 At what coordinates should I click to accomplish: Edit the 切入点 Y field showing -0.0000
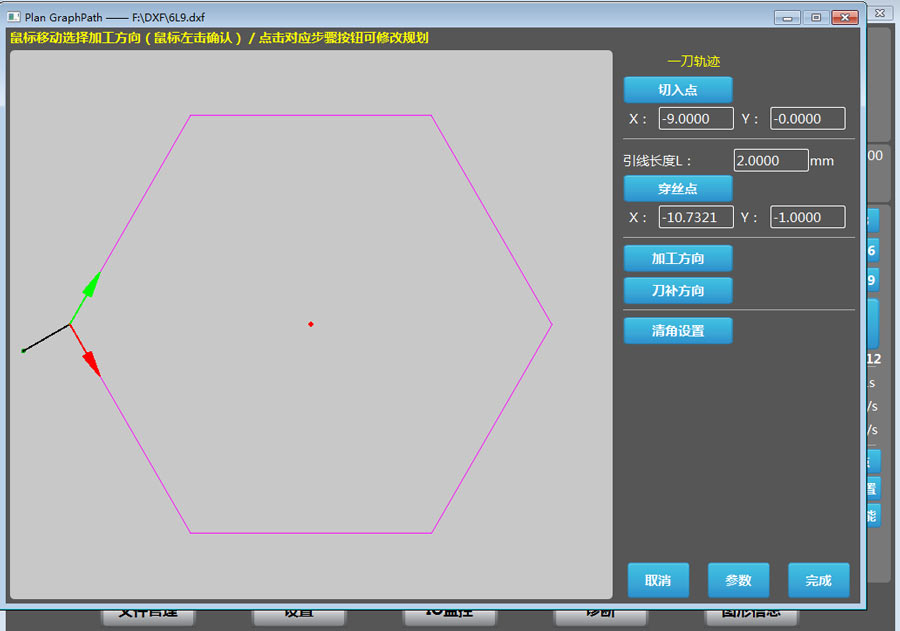point(807,119)
